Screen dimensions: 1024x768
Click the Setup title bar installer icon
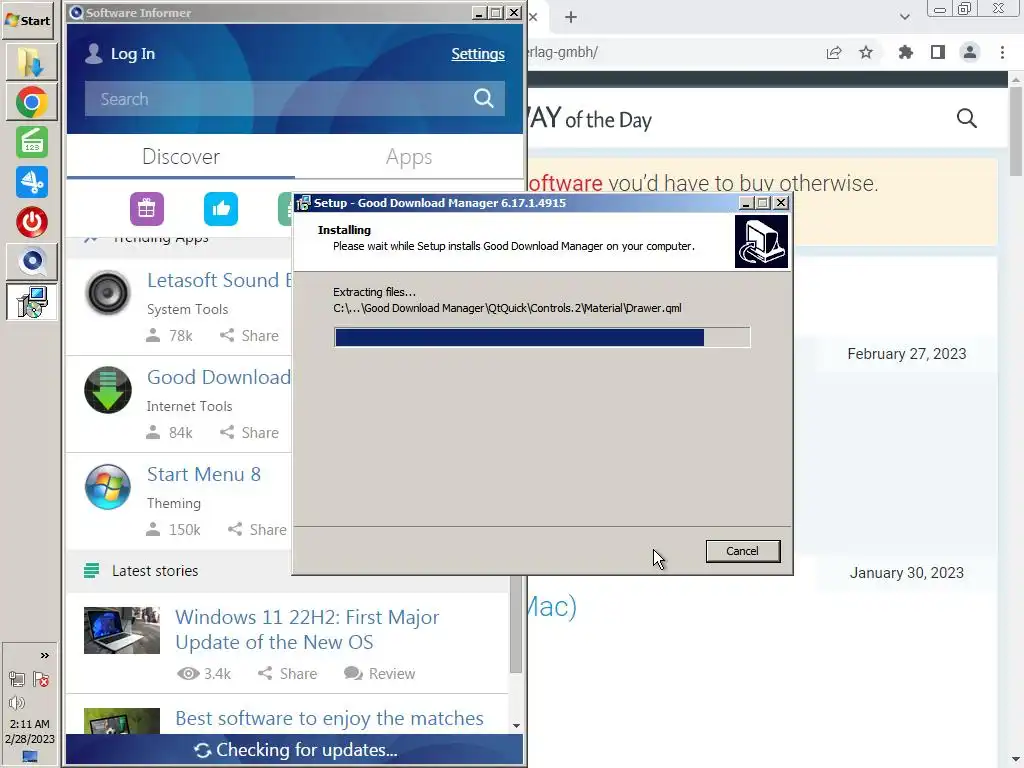point(302,203)
